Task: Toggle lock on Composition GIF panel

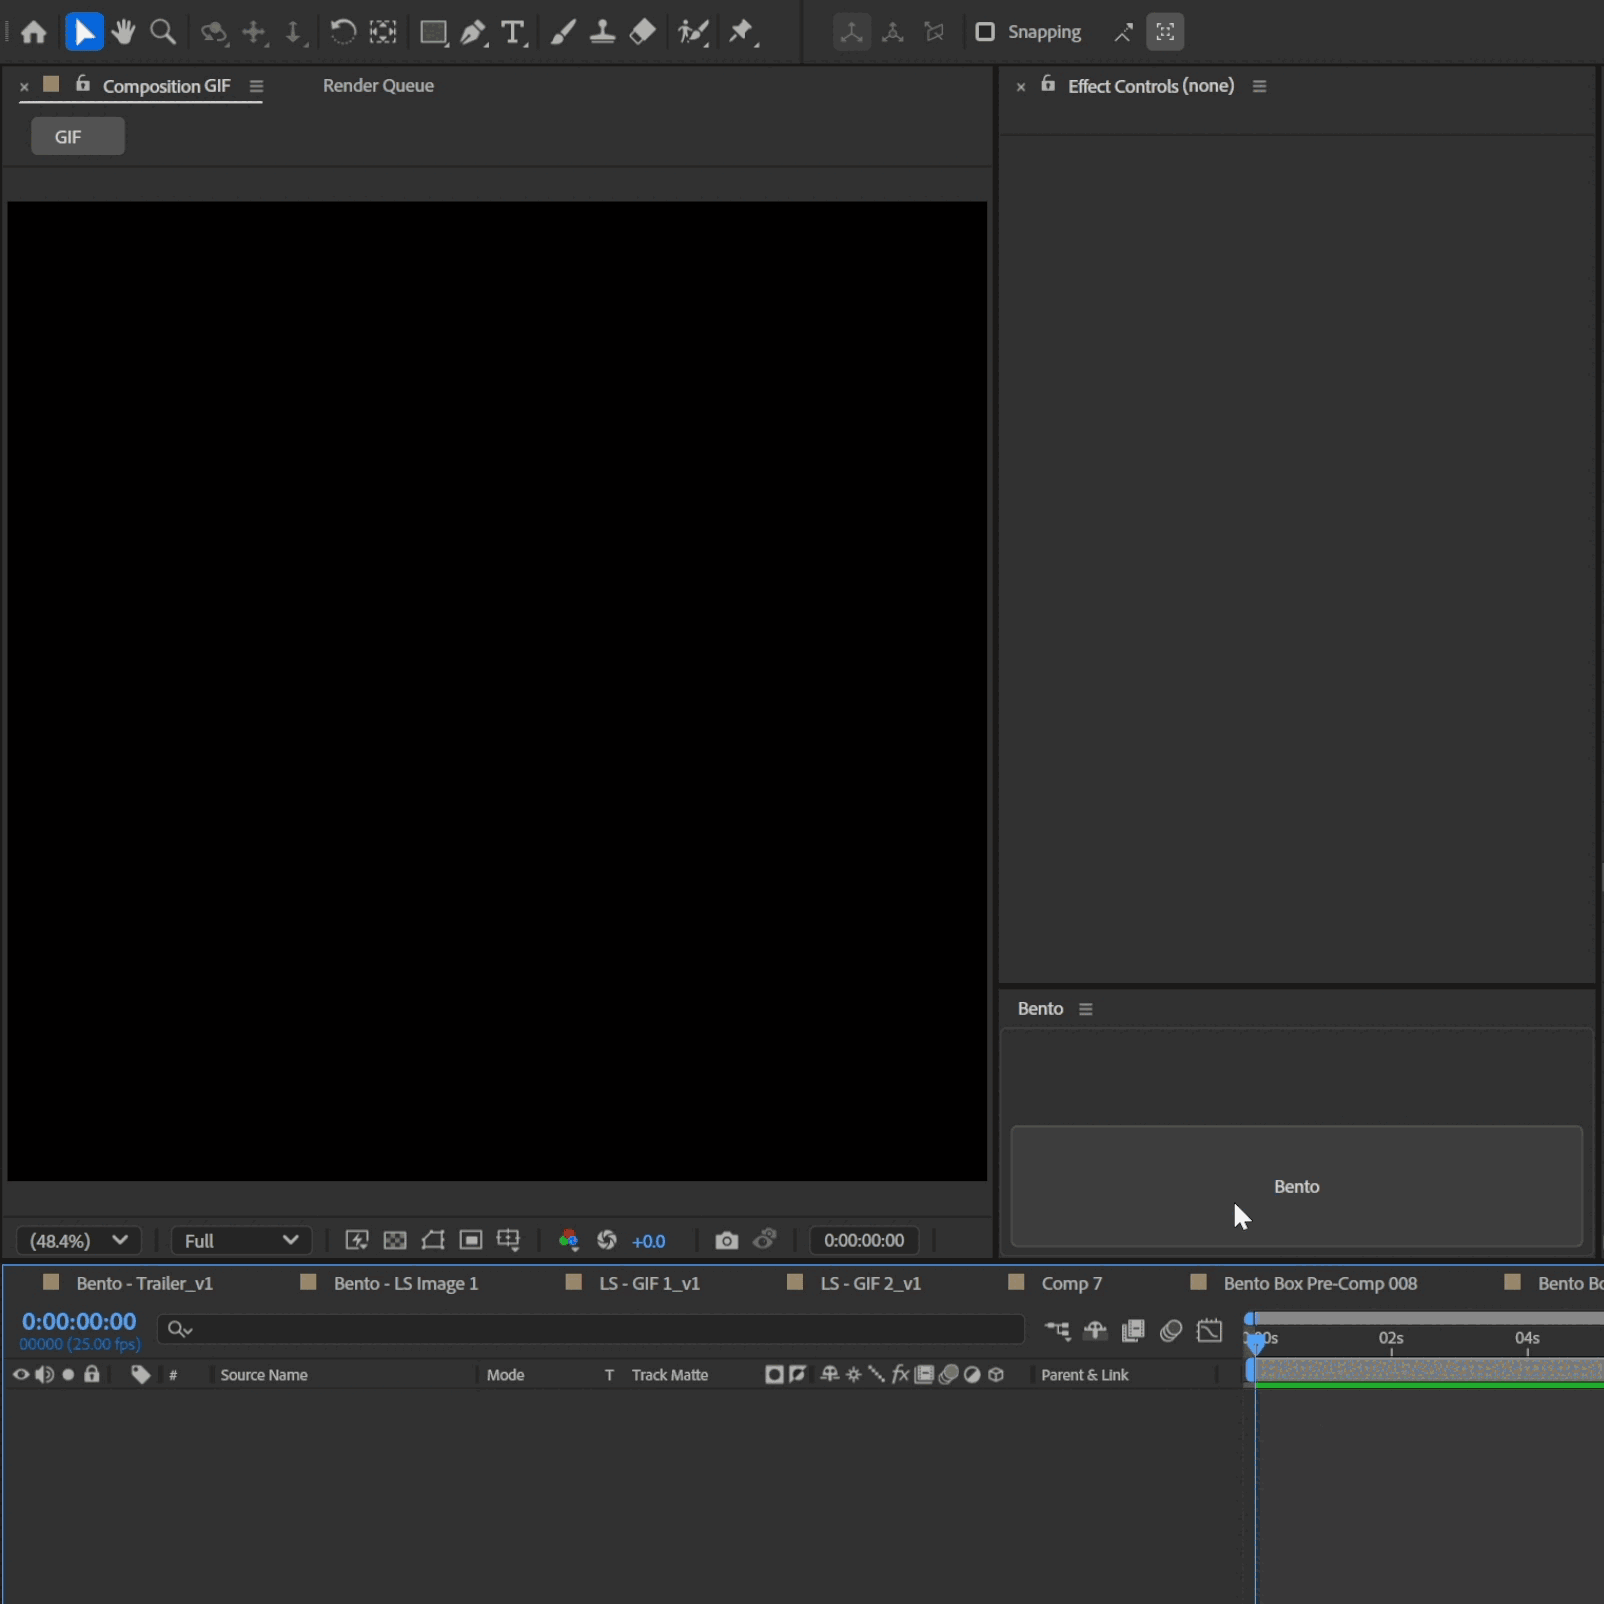Action: (83, 85)
